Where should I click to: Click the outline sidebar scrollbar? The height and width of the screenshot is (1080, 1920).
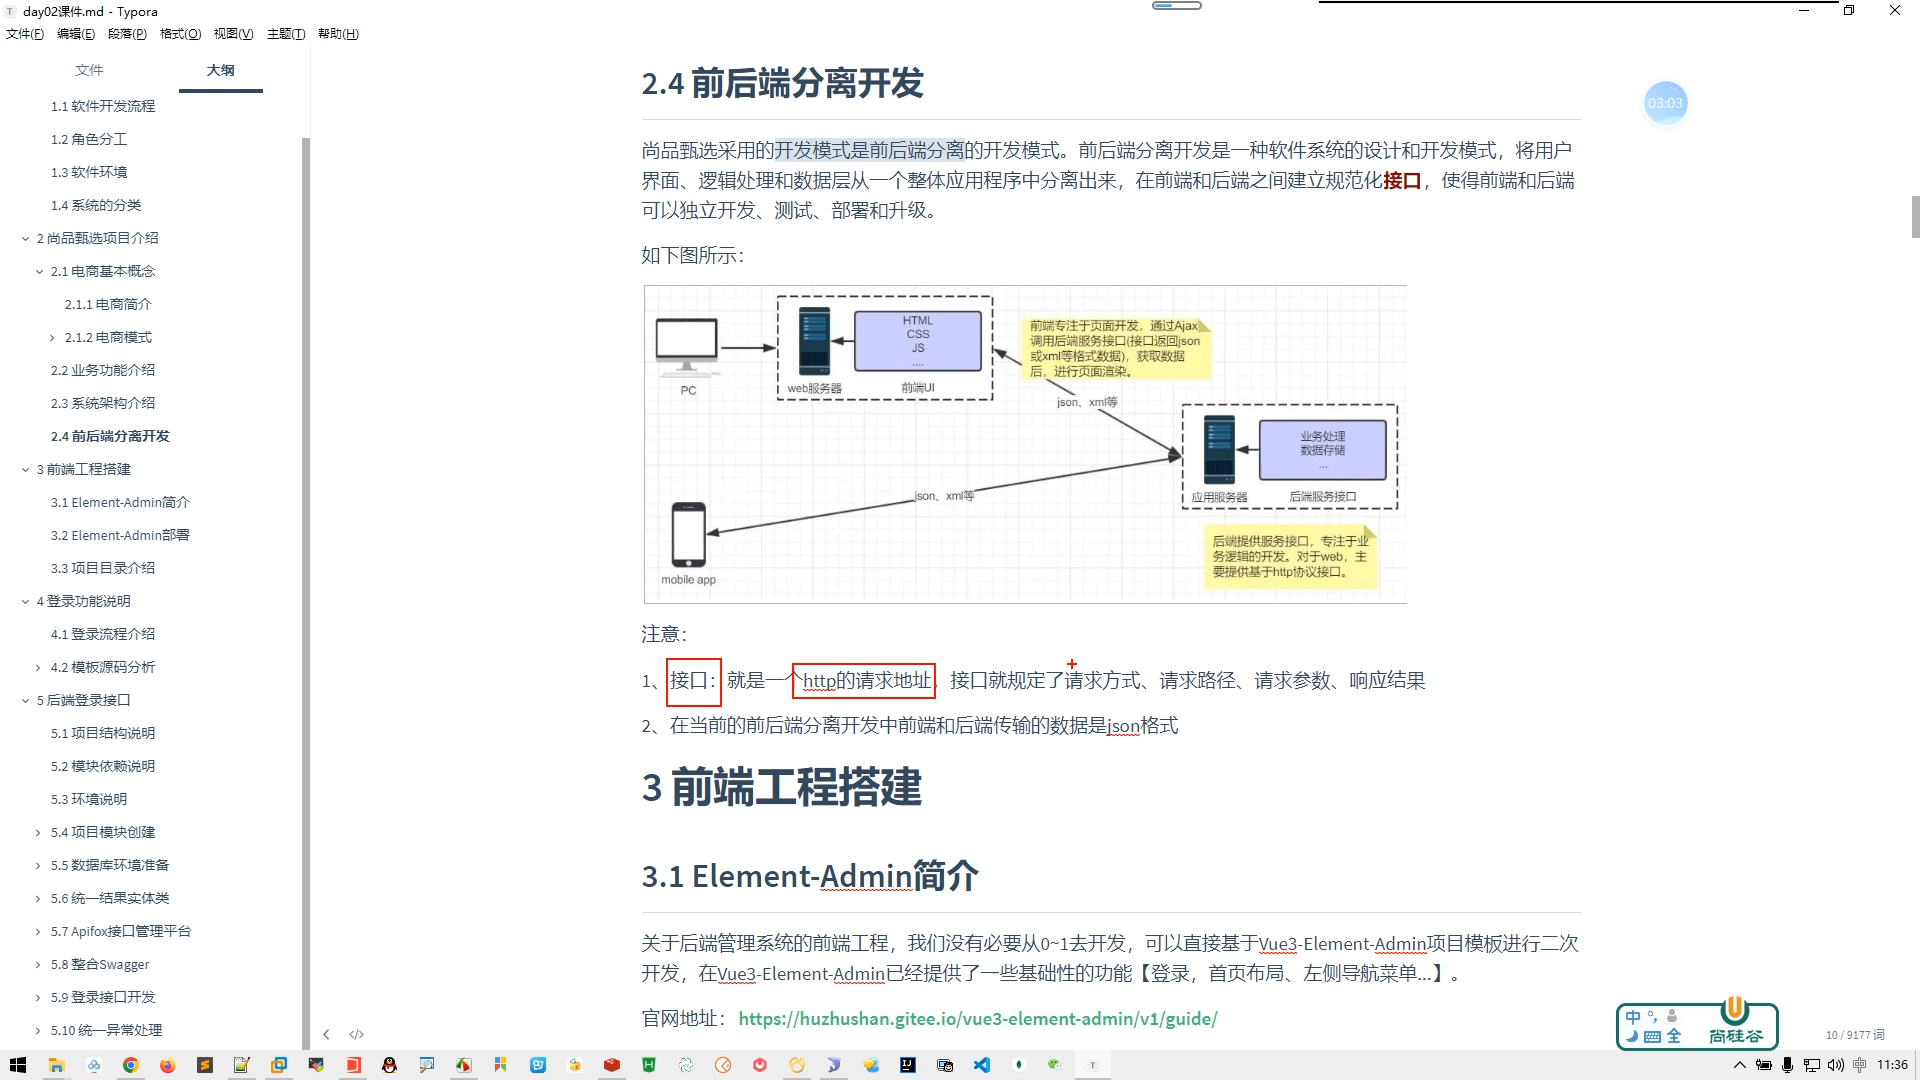pyautogui.click(x=305, y=594)
